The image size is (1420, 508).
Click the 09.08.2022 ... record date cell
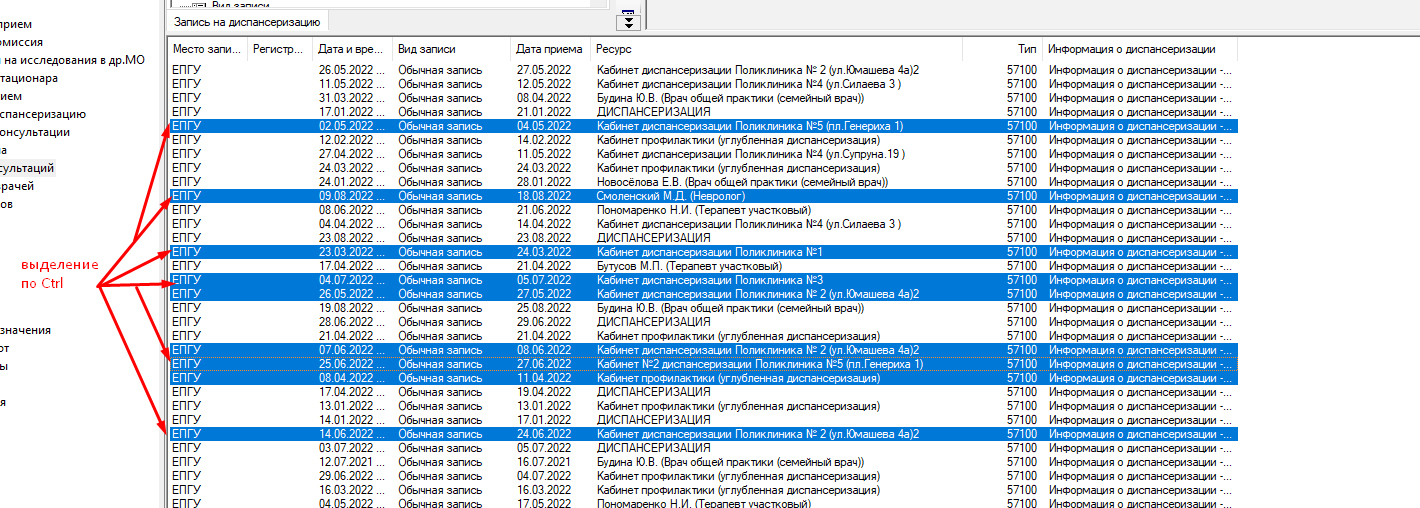352,196
